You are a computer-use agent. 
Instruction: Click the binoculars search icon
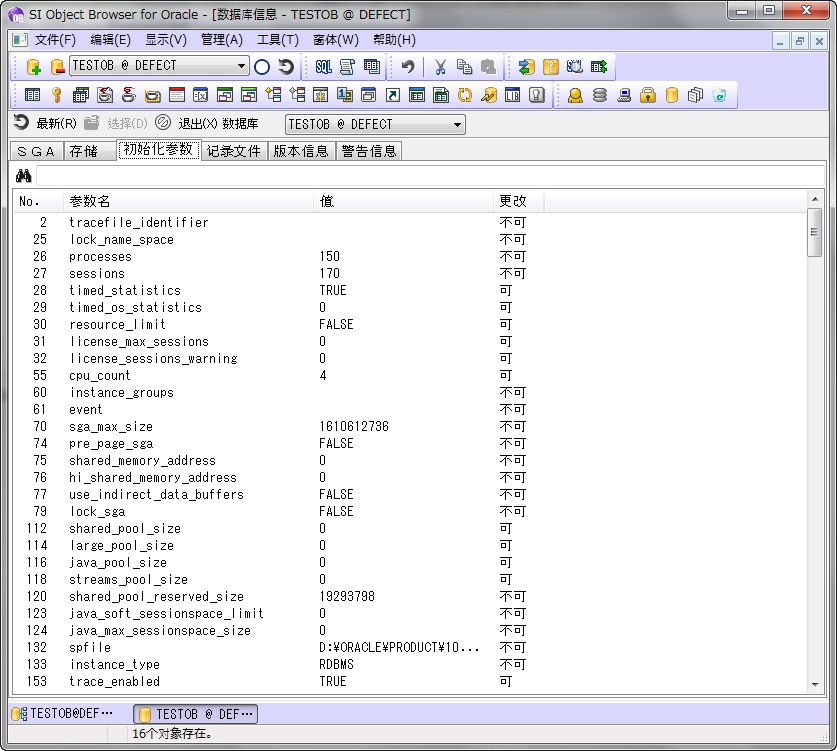click(x=23, y=176)
